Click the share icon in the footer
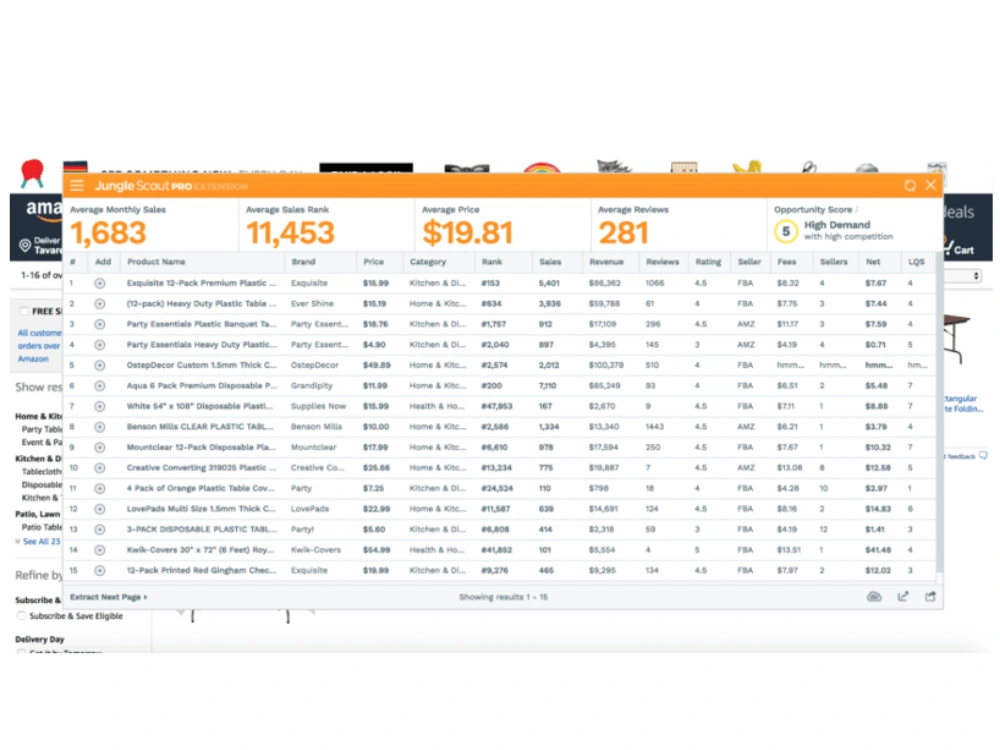This screenshot has height=750, width=1000. coord(930,597)
